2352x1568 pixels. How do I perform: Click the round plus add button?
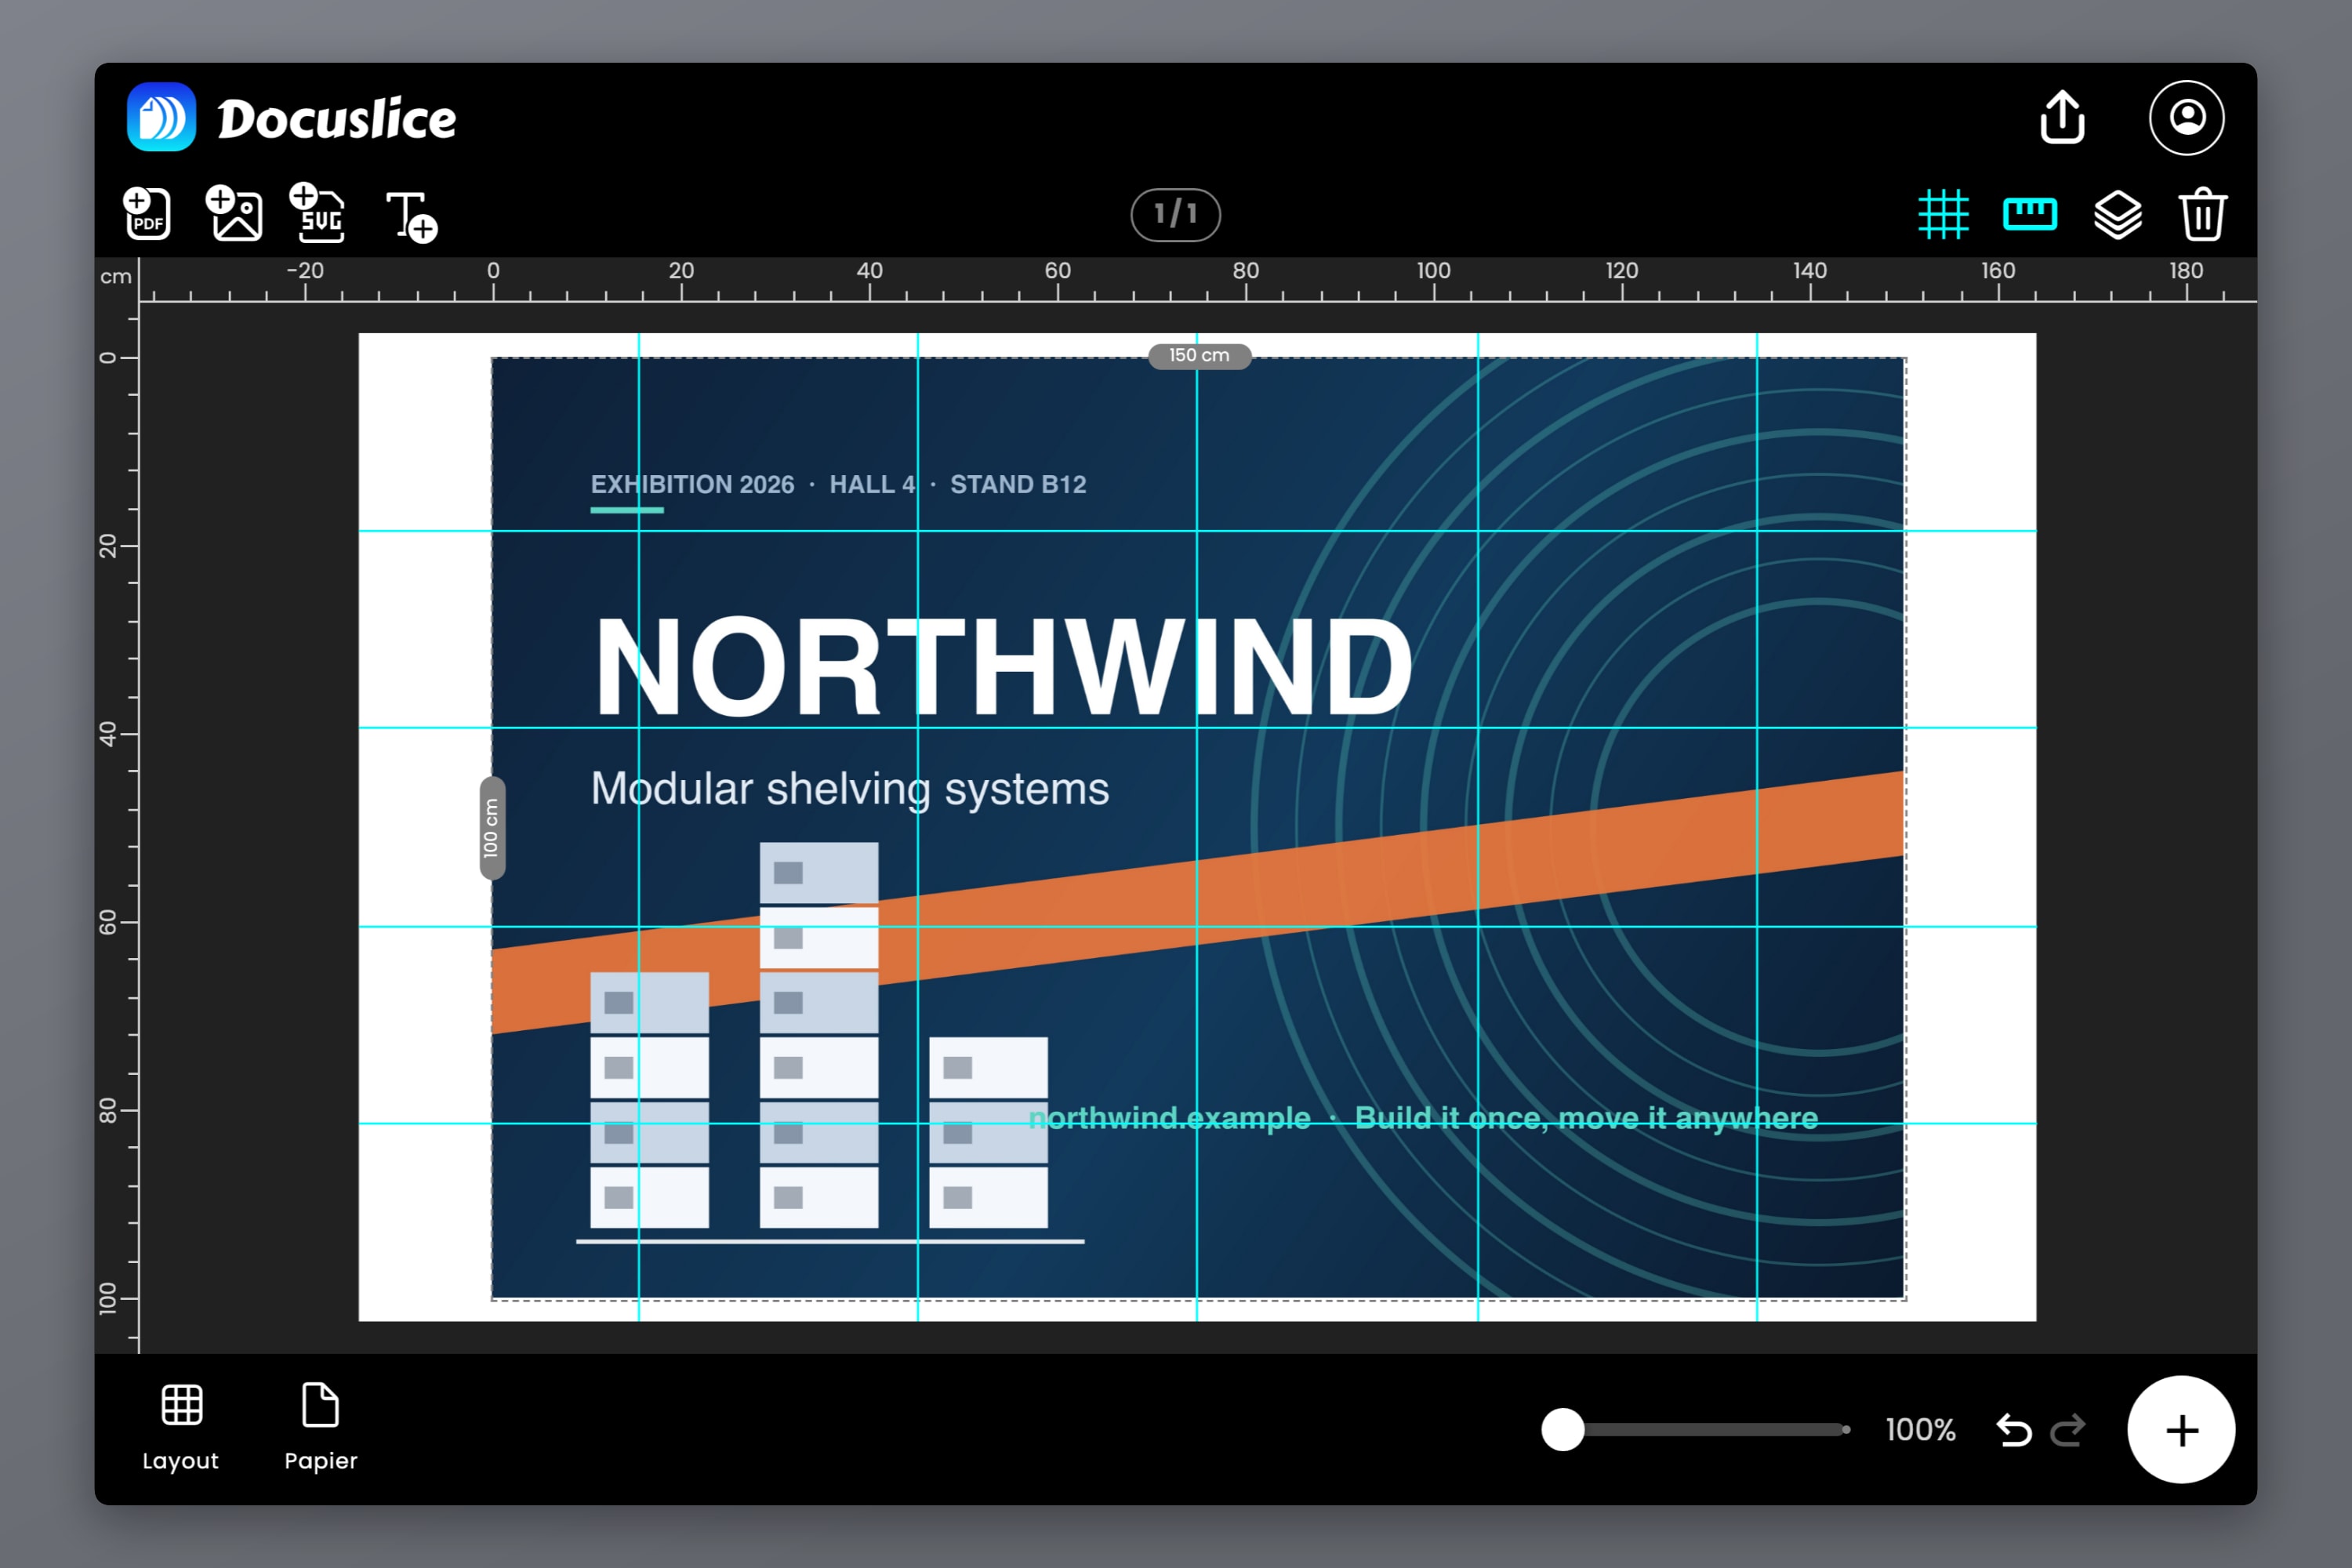tap(2181, 1429)
